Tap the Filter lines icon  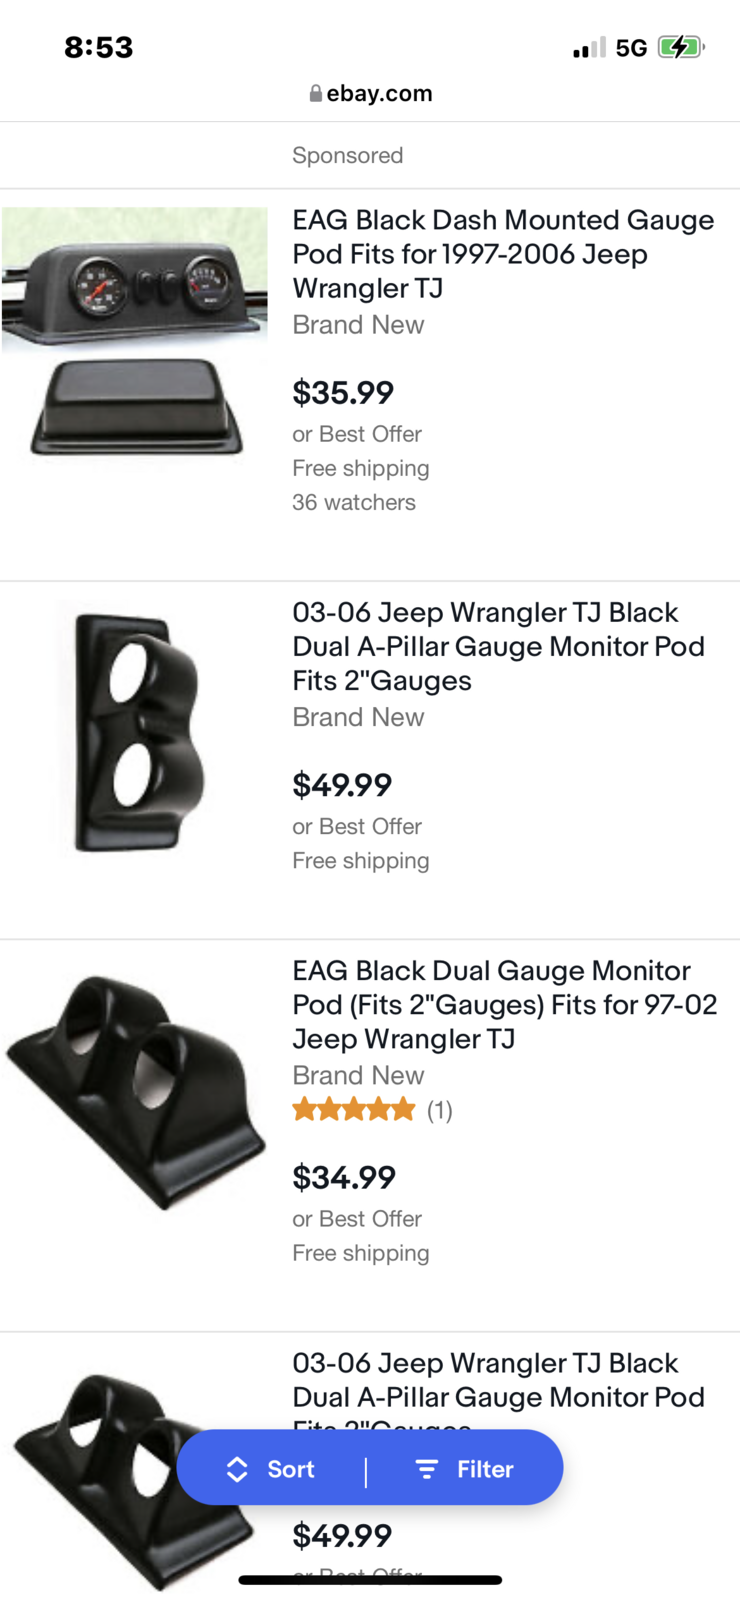(427, 1469)
